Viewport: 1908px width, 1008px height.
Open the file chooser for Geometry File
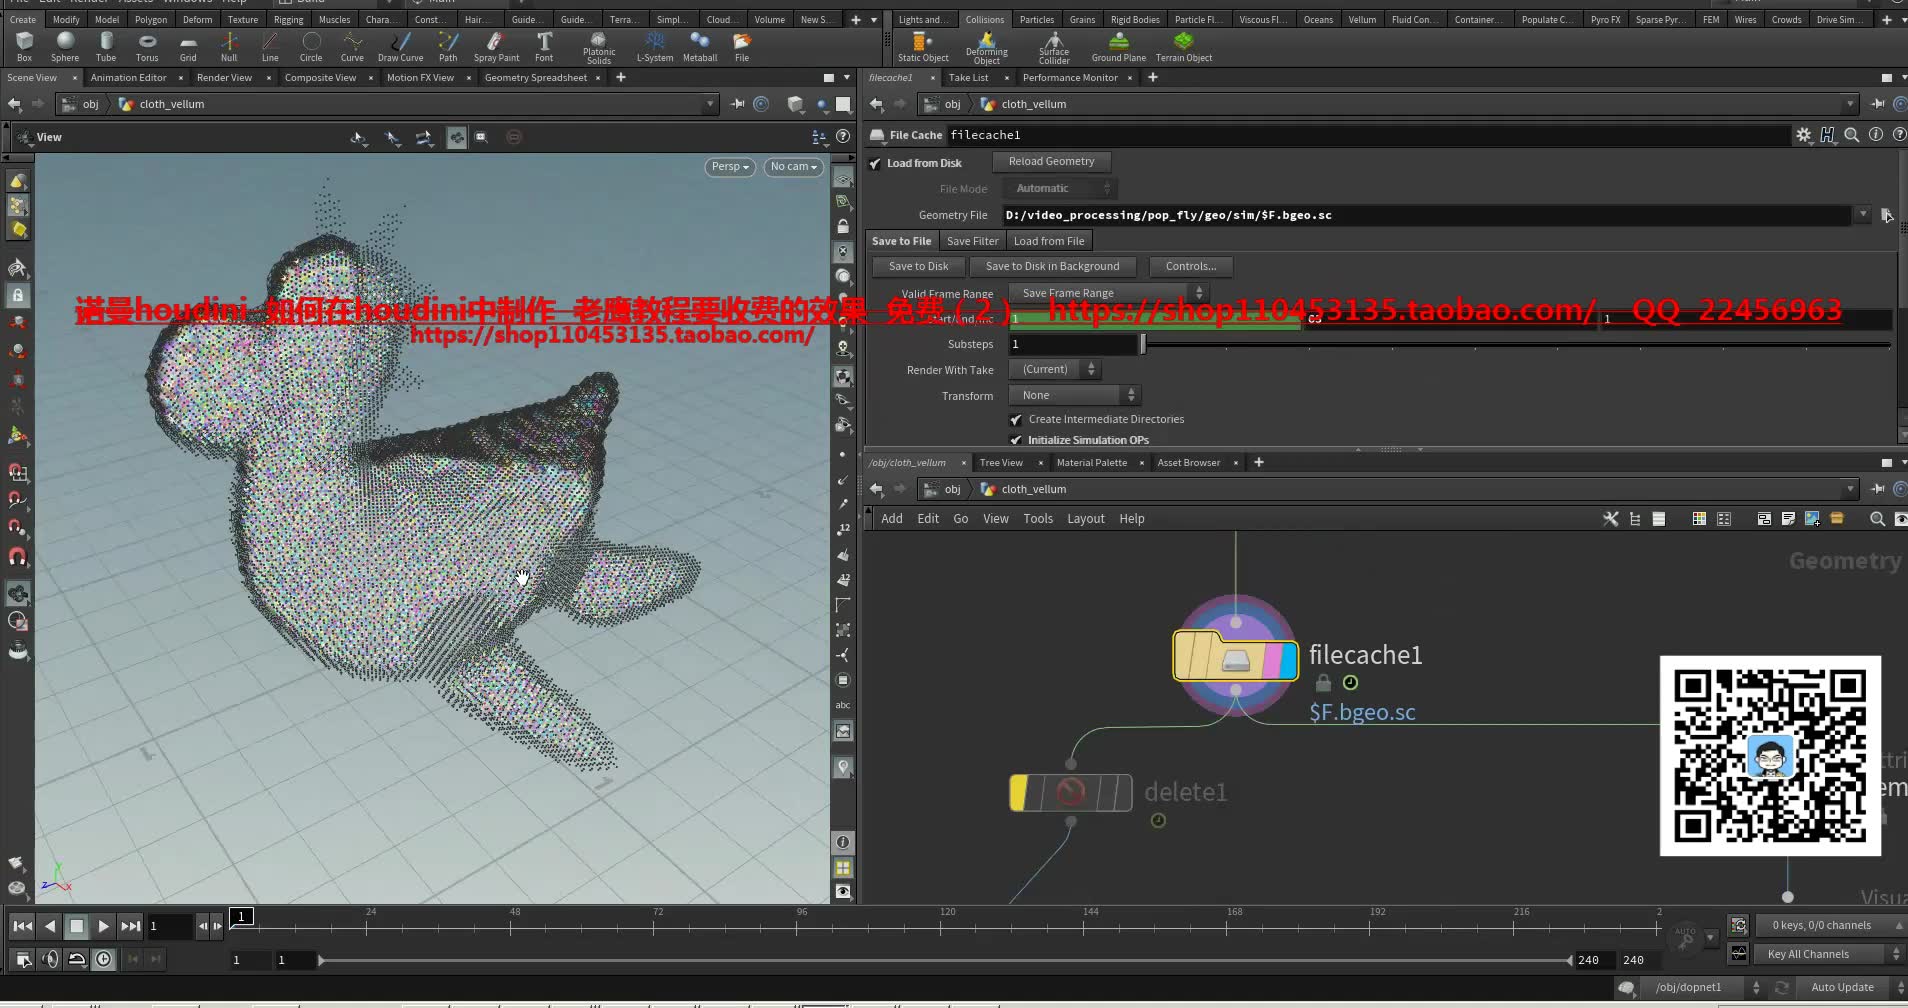click(x=1886, y=215)
